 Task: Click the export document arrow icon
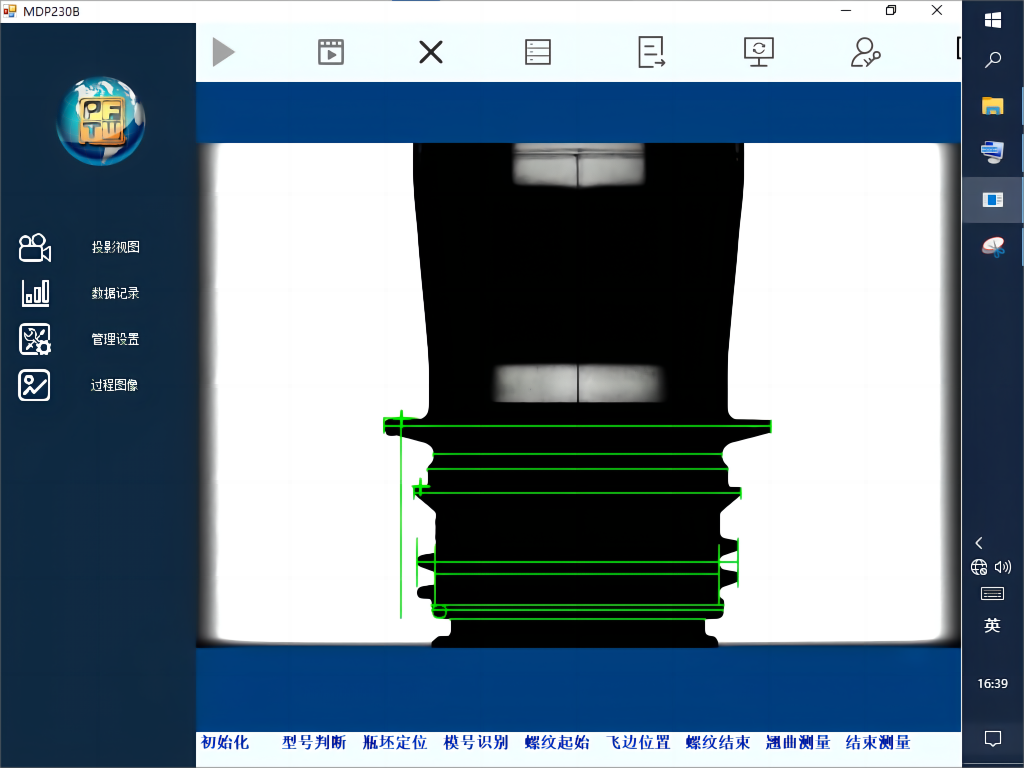652,52
